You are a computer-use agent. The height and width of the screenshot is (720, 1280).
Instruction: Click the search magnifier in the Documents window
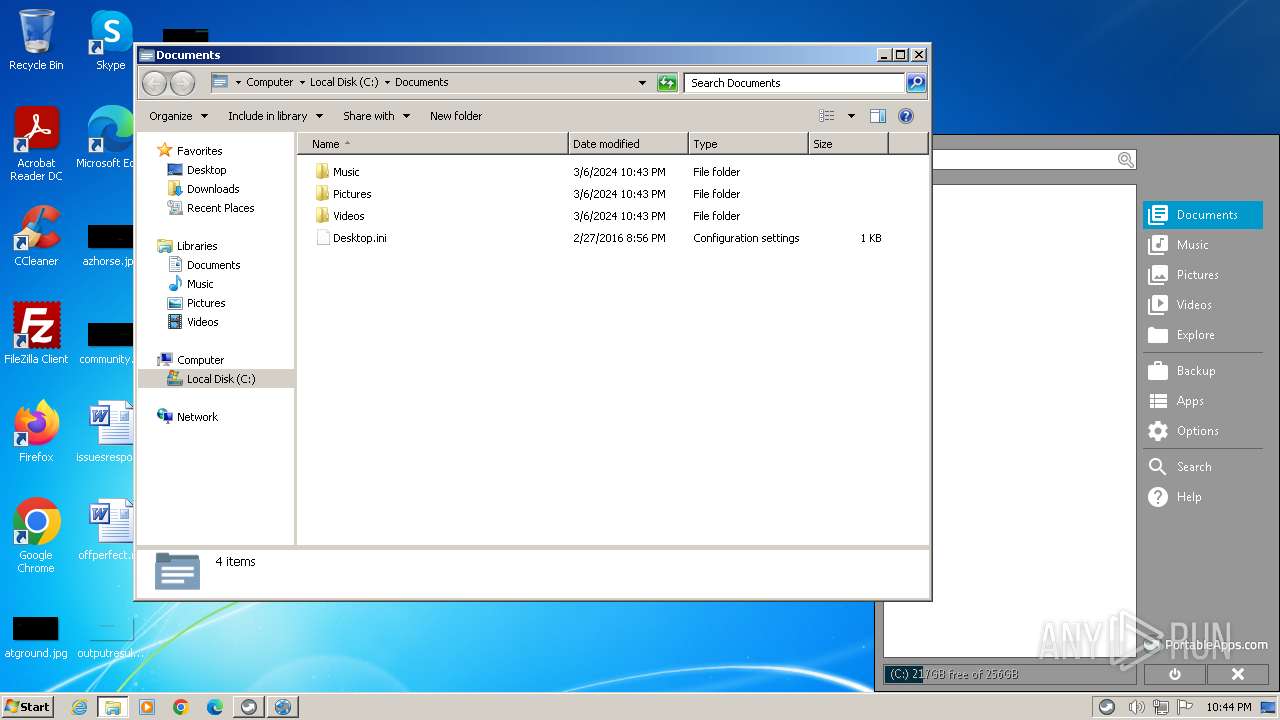point(916,83)
